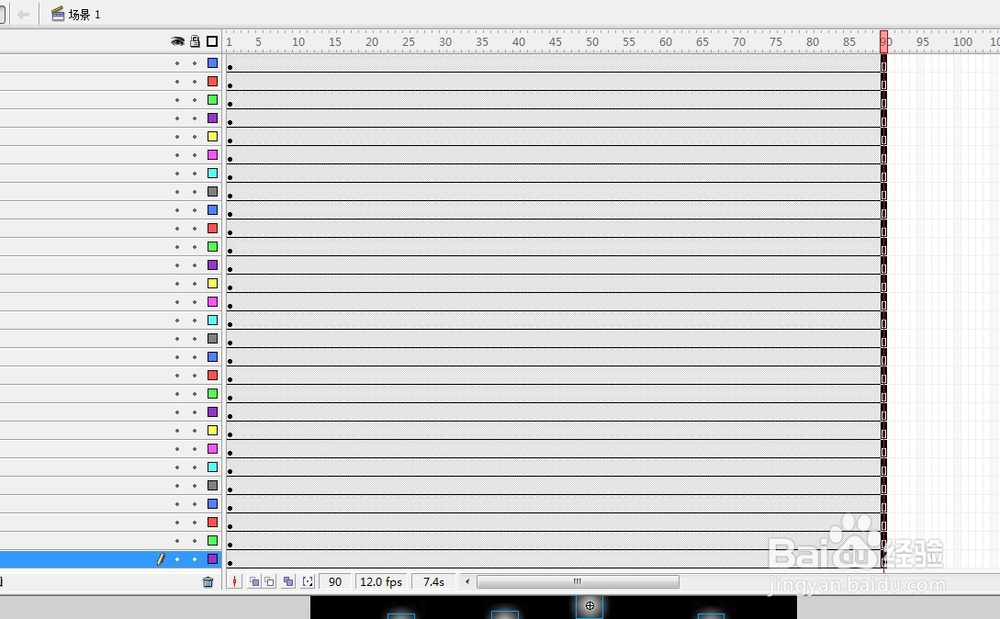Click frame 10 on the timeline ruler
This screenshot has height=619, width=1000.
click(x=298, y=42)
